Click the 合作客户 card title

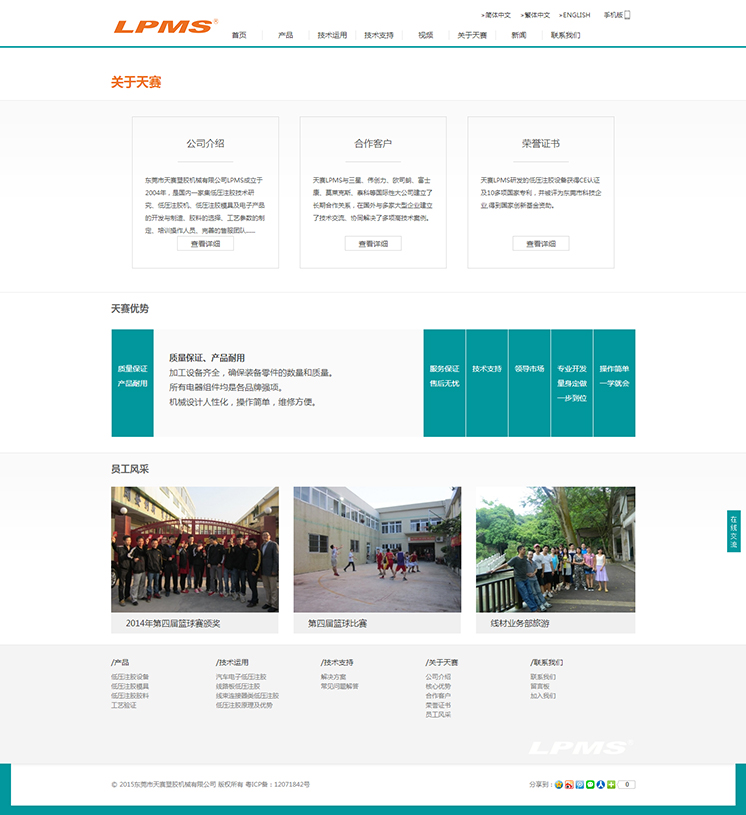[373, 143]
